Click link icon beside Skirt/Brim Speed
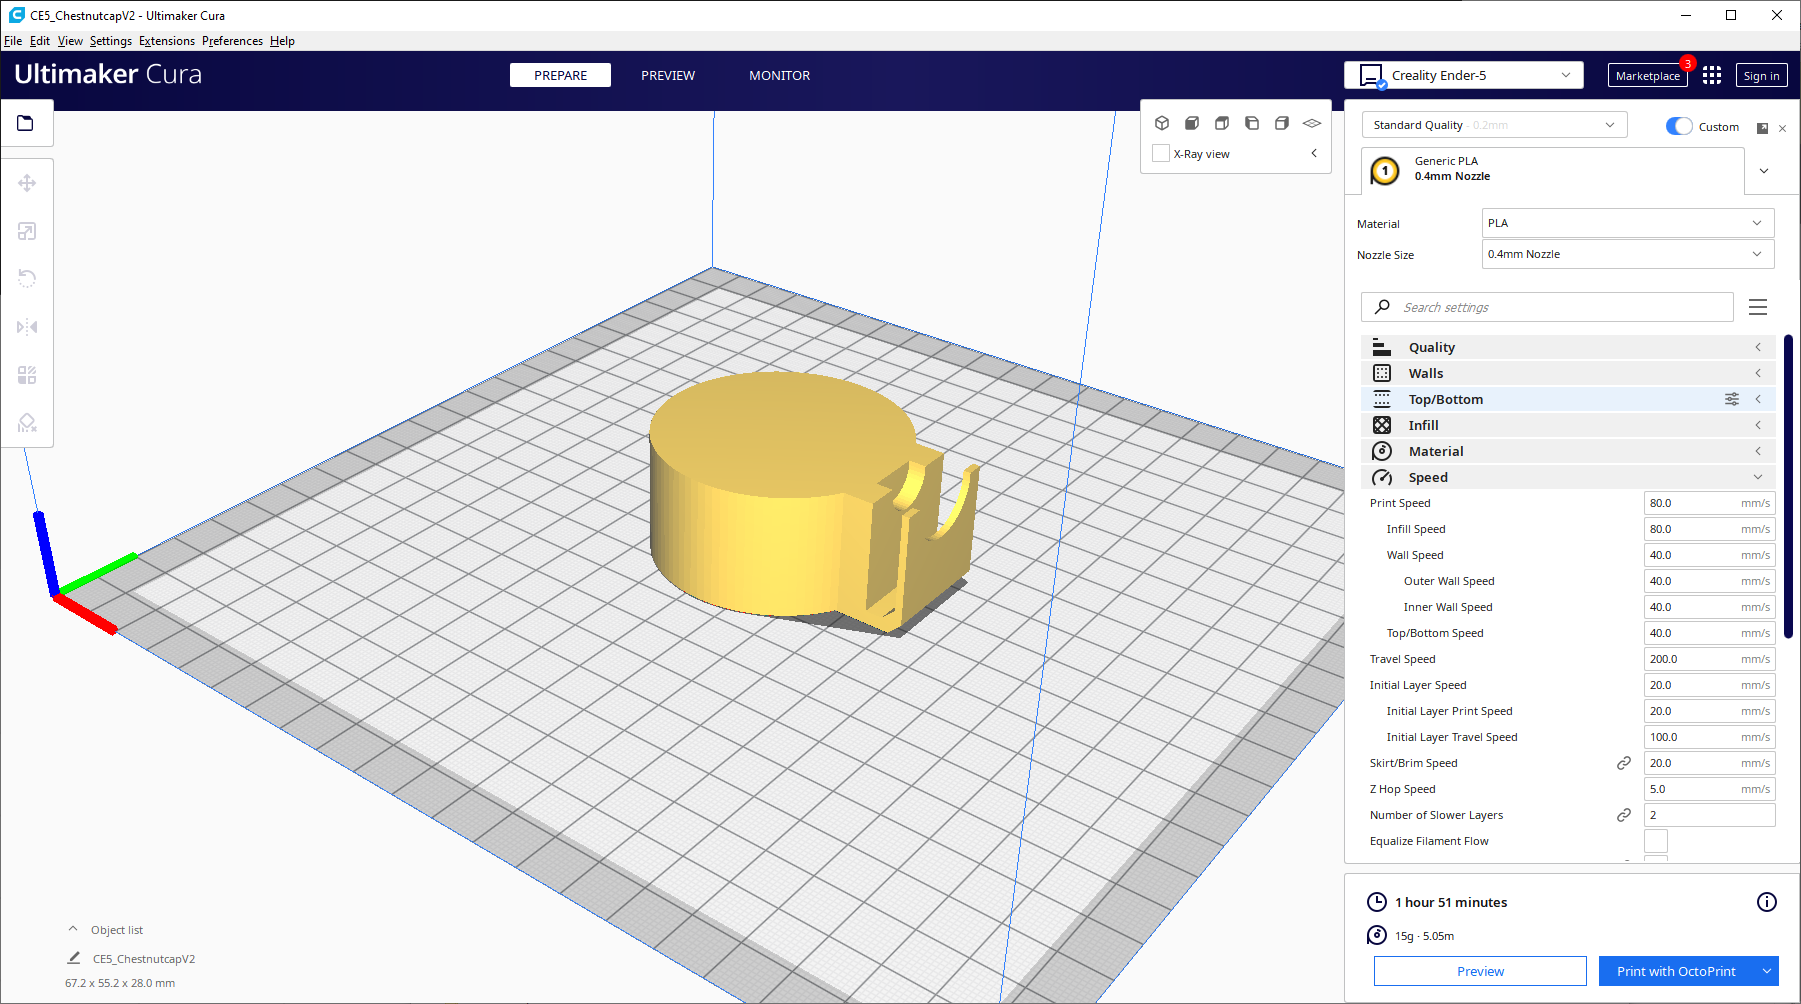 pyautogui.click(x=1624, y=763)
